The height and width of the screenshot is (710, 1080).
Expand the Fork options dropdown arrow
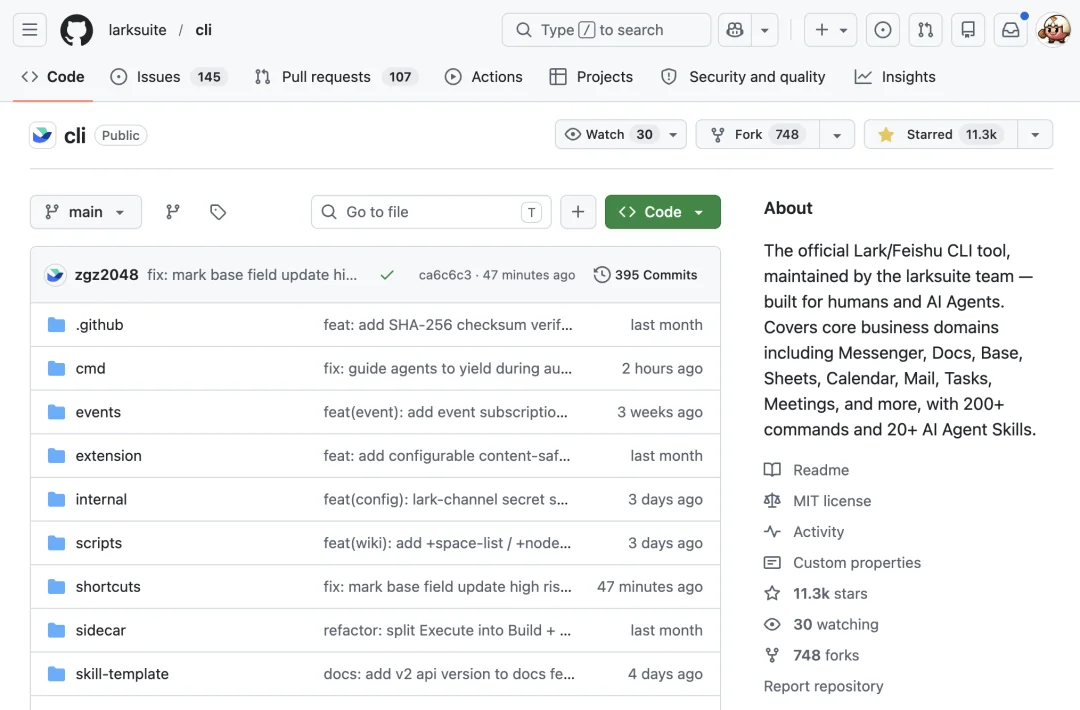point(837,134)
